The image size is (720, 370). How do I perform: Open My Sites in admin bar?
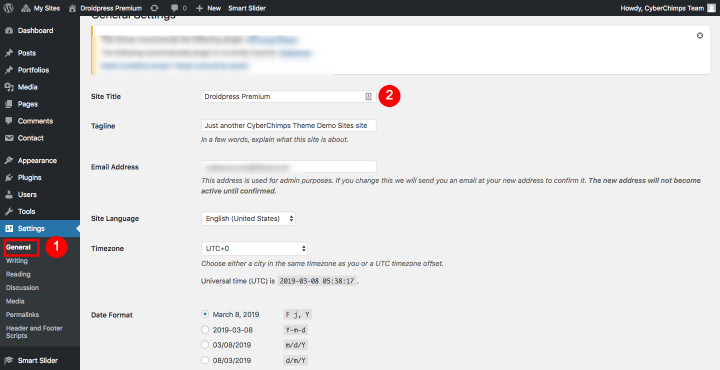tap(40, 8)
